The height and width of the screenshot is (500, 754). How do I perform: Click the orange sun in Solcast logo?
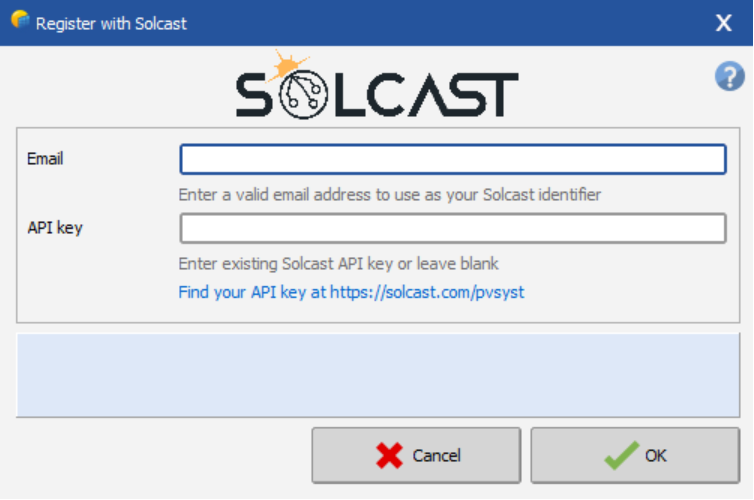[x=287, y=65]
